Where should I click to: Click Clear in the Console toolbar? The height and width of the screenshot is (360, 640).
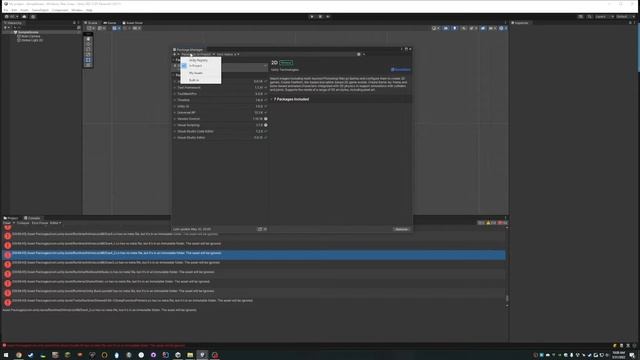click(7, 223)
